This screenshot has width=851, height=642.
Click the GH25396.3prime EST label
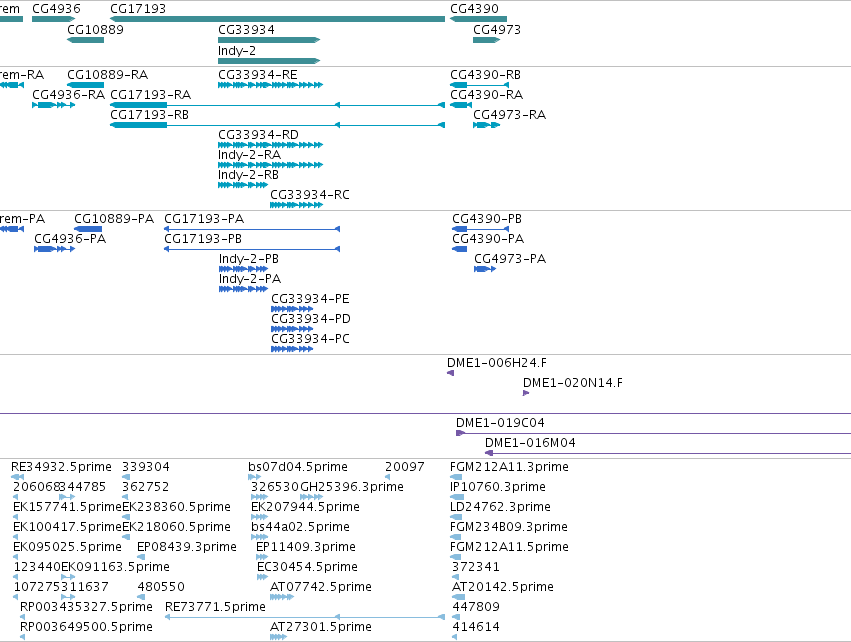coord(352,487)
